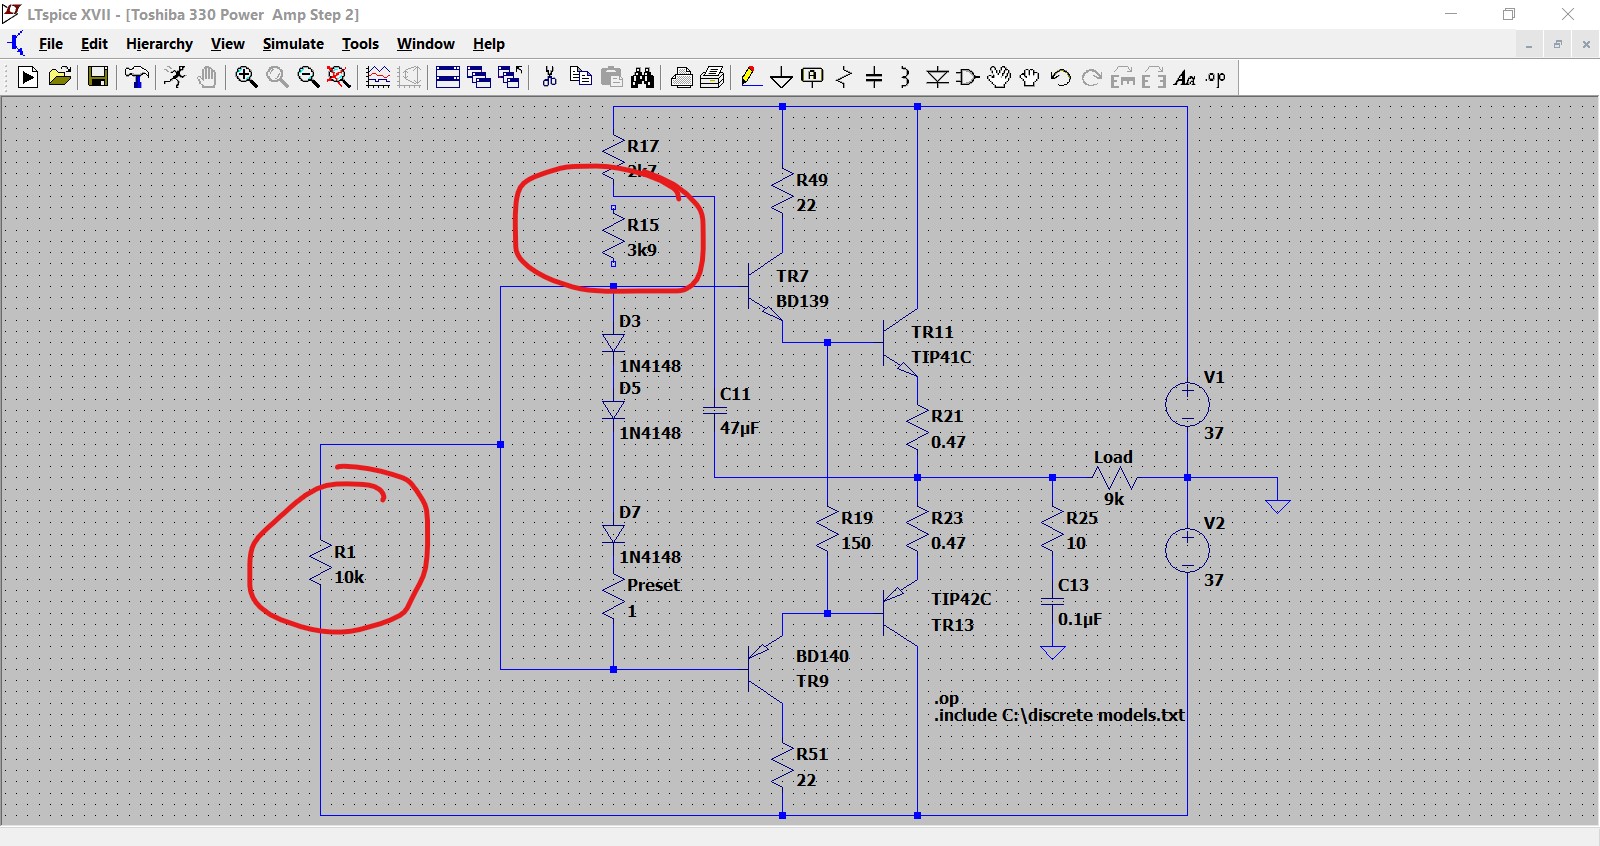This screenshot has width=1600, height=846.
Task: Open the Edit menu
Action: pyautogui.click(x=94, y=44)
